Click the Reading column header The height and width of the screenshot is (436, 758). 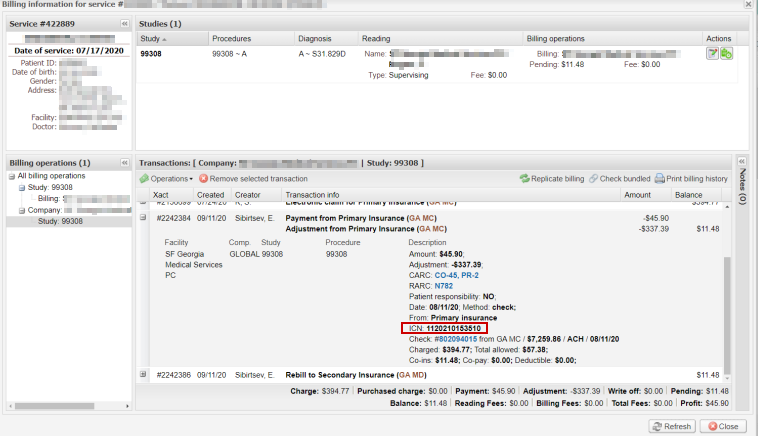[440, 39]
